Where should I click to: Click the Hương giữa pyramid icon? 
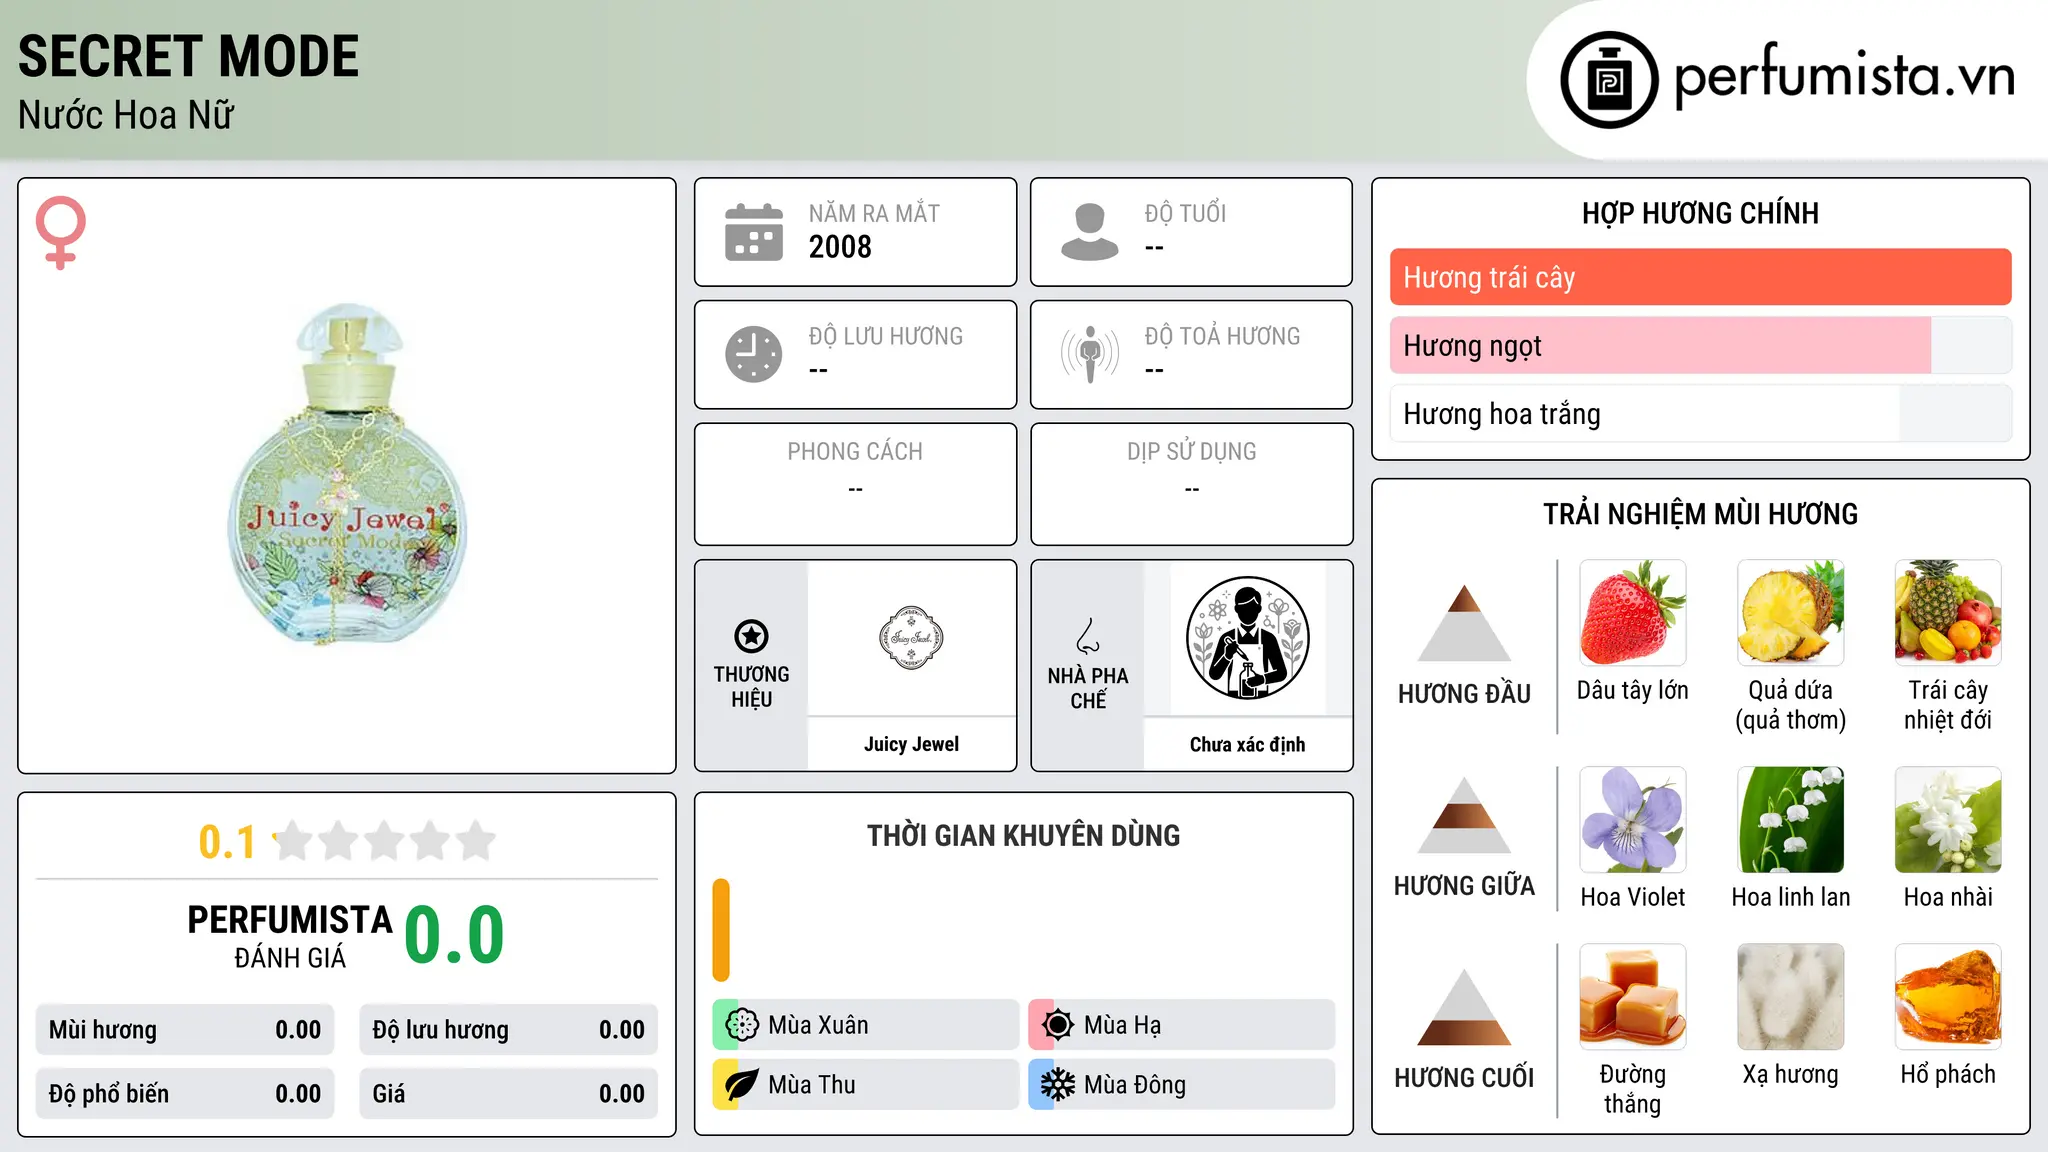(x=1464, y=815)
